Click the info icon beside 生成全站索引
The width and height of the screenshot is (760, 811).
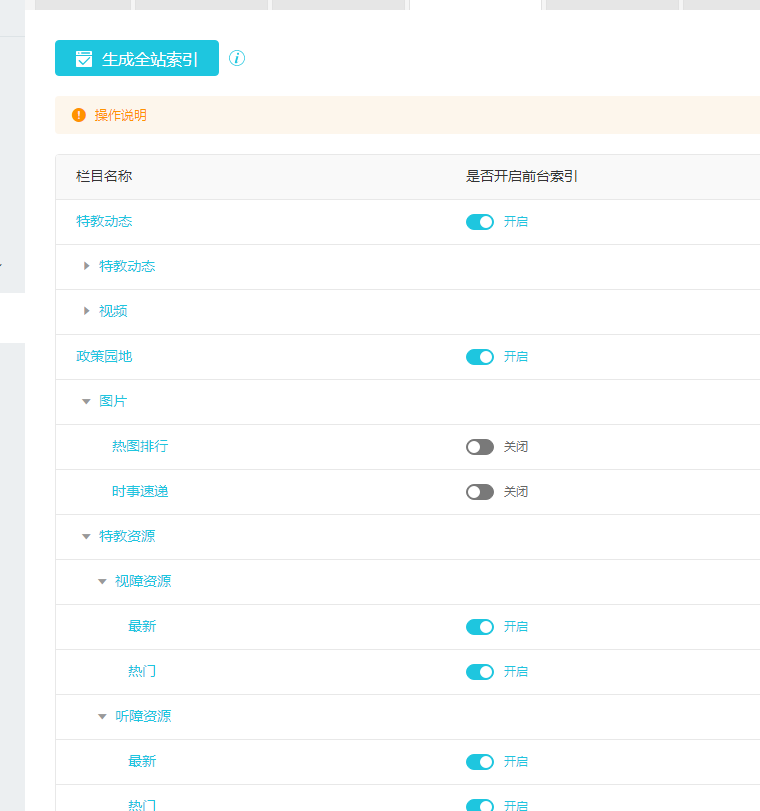pos(237,58)
